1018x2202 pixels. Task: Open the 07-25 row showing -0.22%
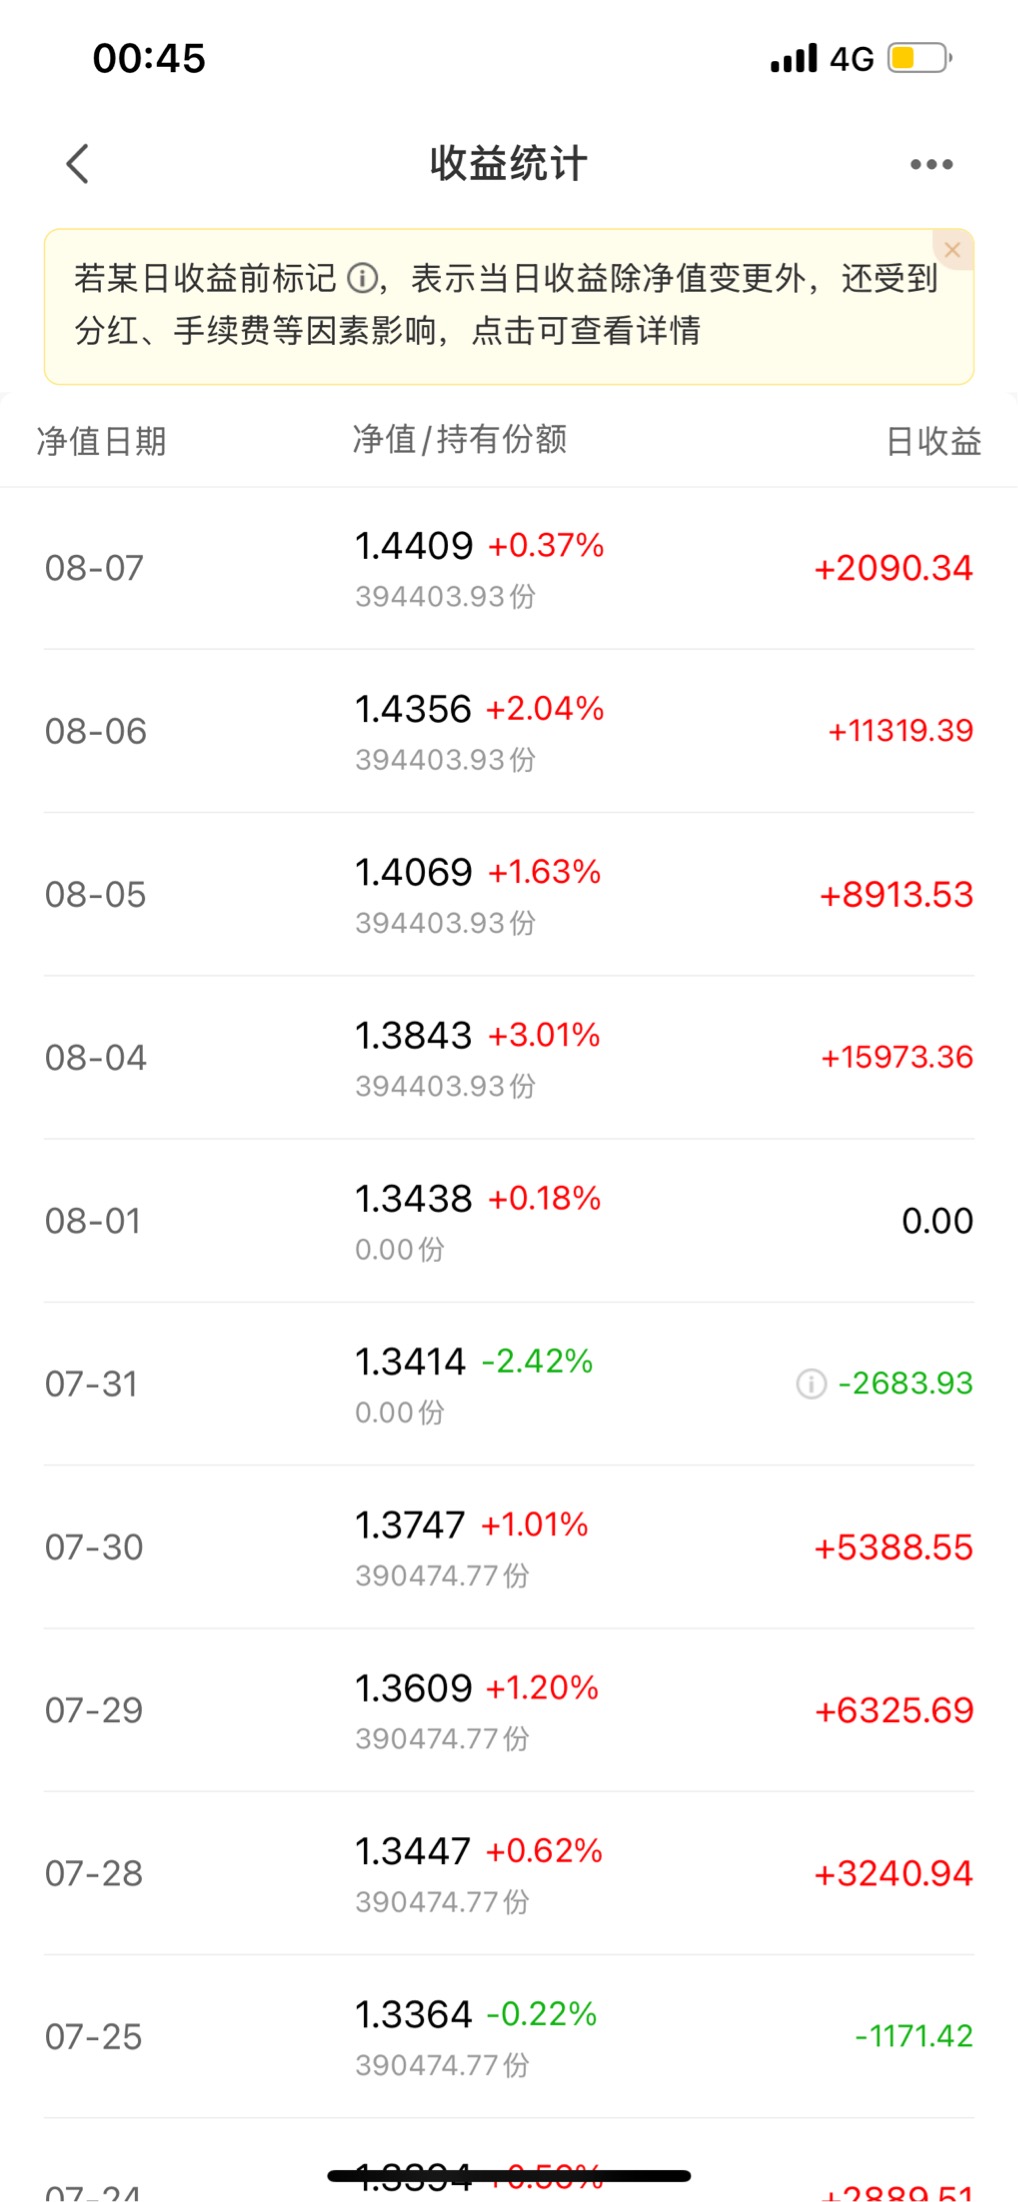tap(509, 2037)
